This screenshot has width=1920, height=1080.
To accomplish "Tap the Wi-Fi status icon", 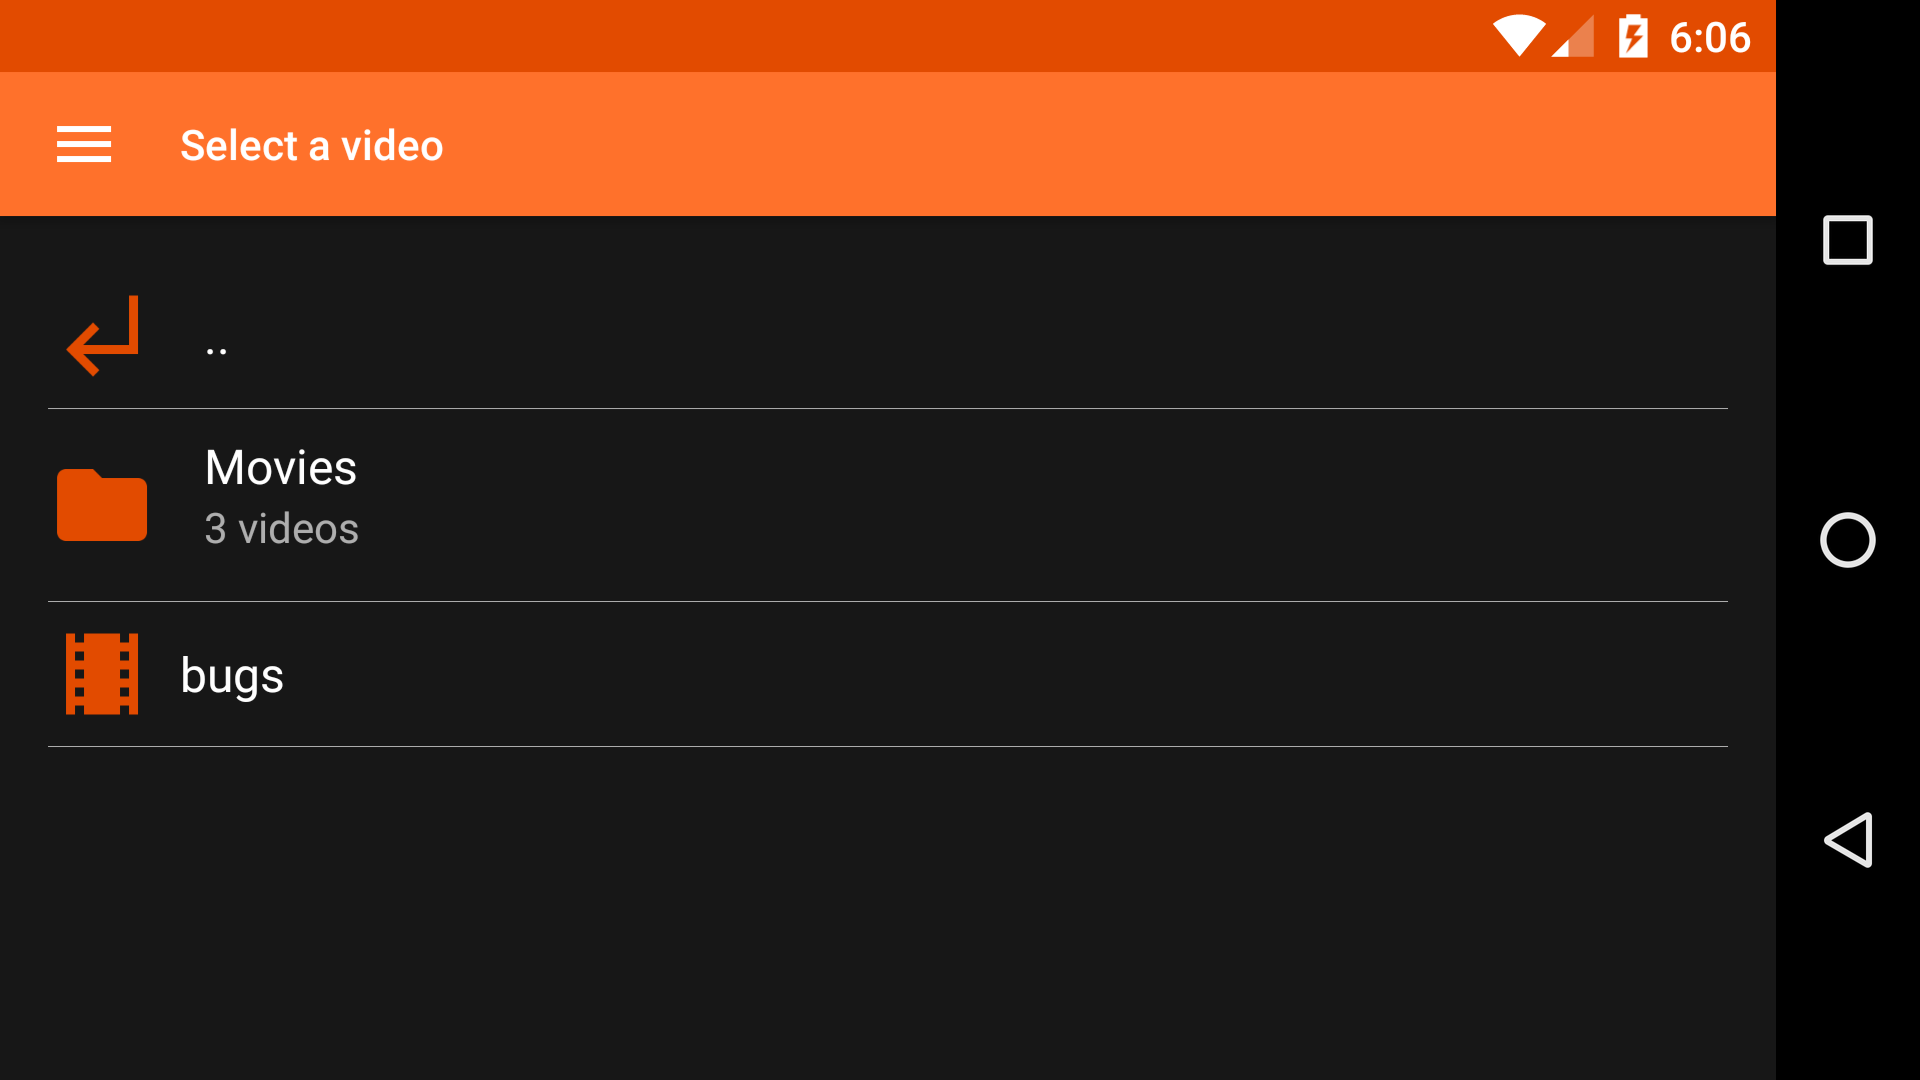I will click(1519, 36).
